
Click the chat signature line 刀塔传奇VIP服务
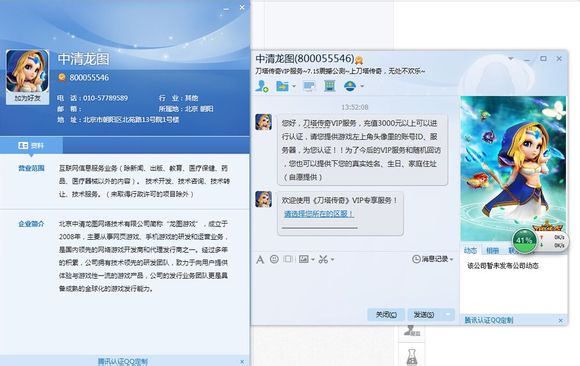[x=340, y=71]
